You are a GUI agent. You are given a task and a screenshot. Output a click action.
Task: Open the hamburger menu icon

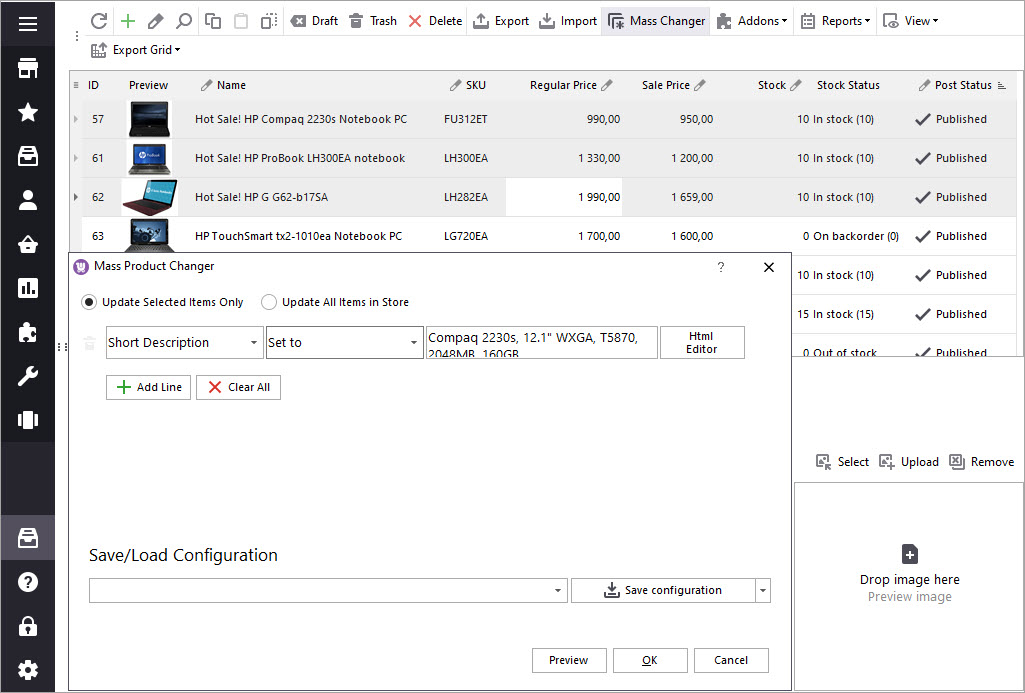(x=28, y=23)
